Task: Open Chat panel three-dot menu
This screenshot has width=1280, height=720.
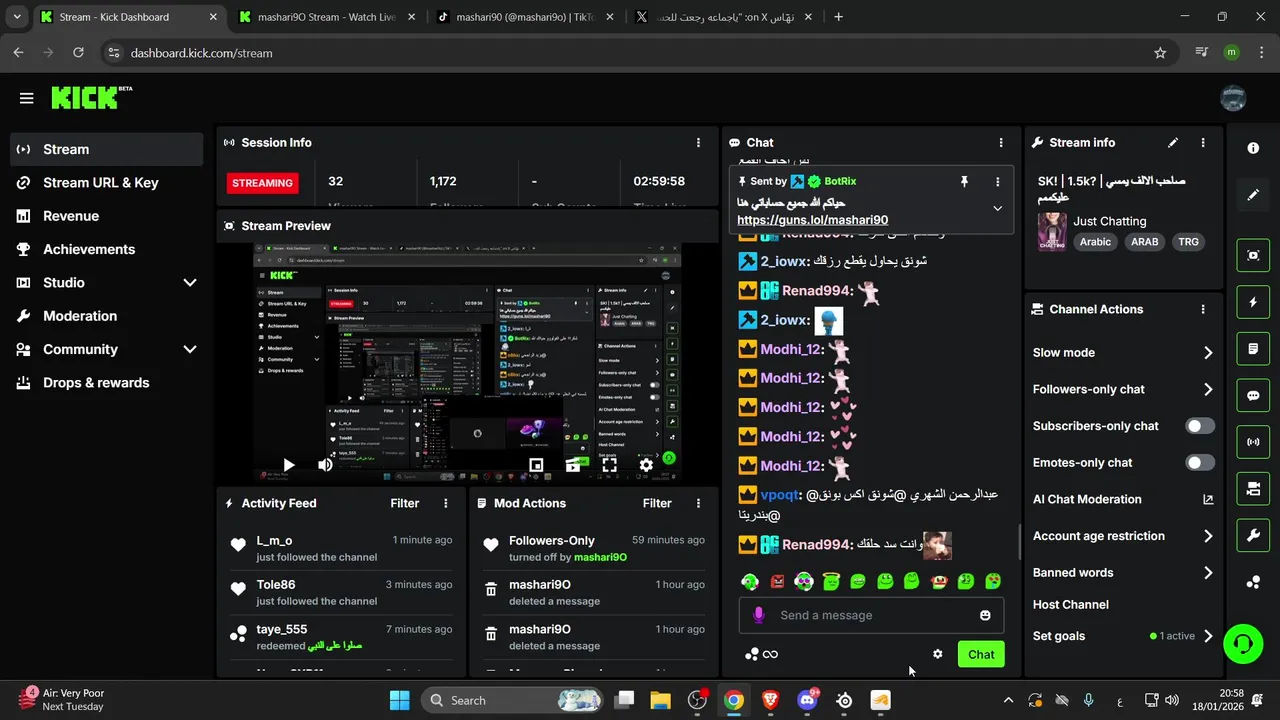Action: 1001,143
